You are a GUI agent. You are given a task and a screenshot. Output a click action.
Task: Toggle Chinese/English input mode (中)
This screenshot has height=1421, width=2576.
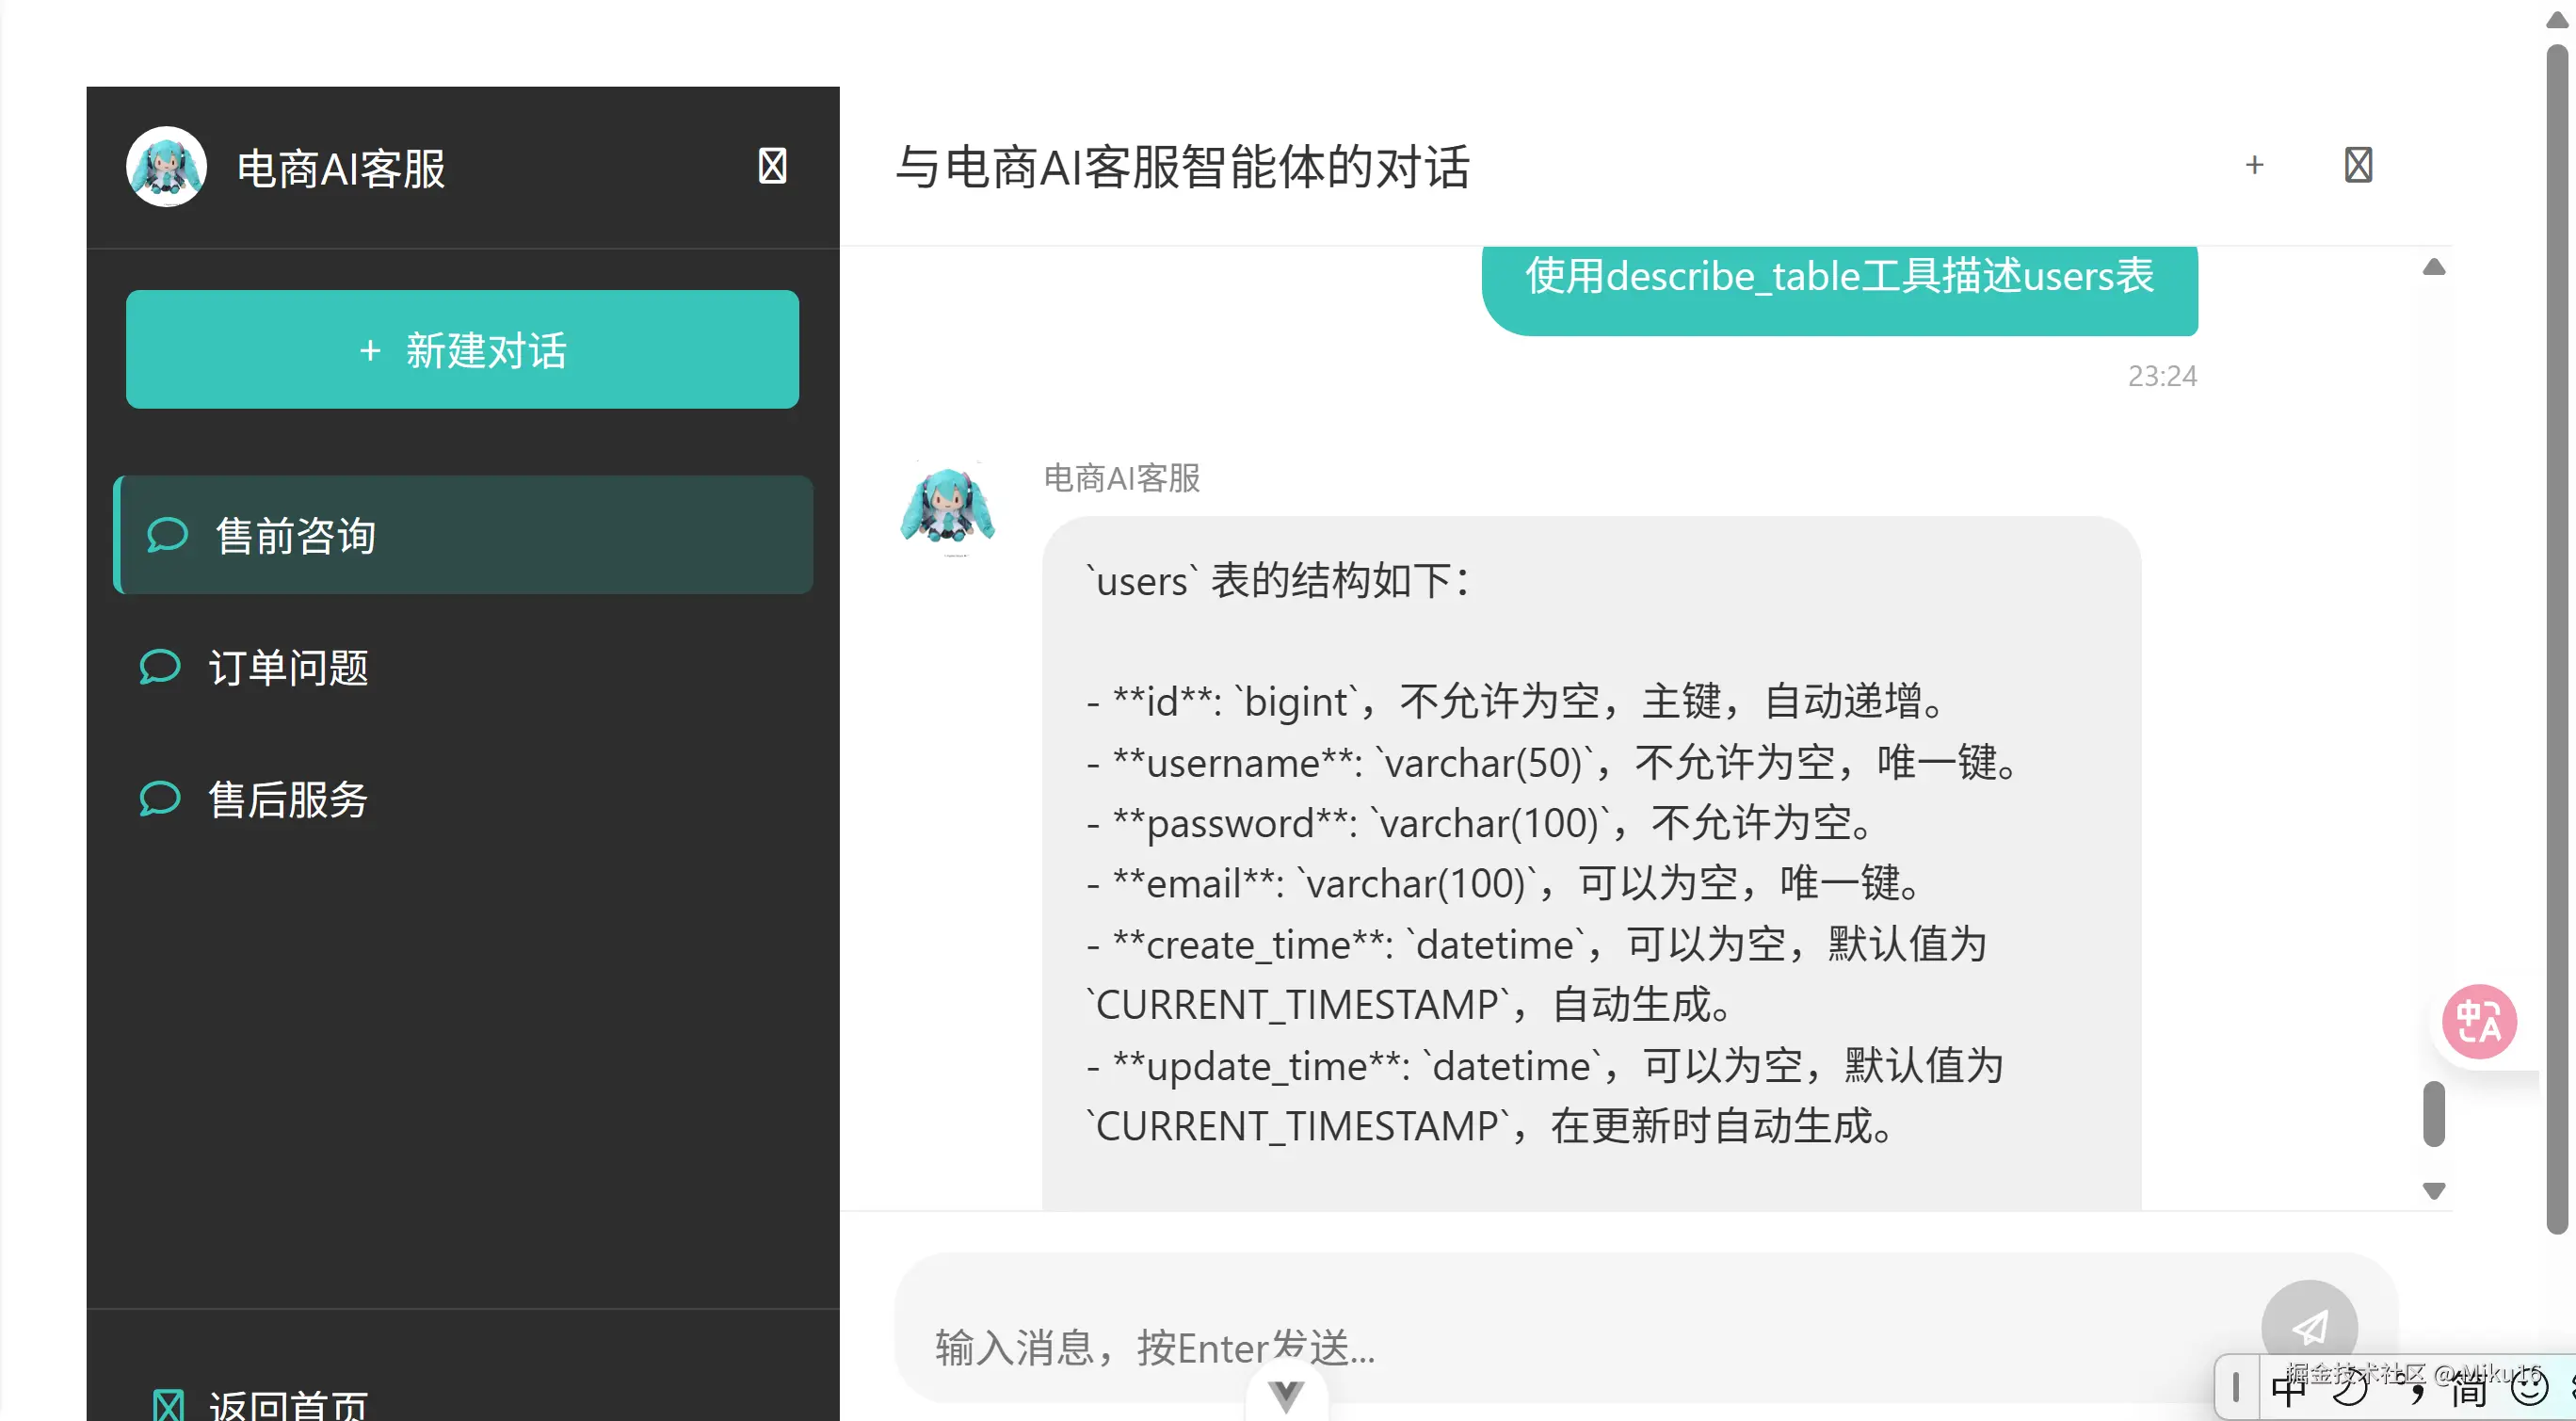[x=2287, y=1388]
